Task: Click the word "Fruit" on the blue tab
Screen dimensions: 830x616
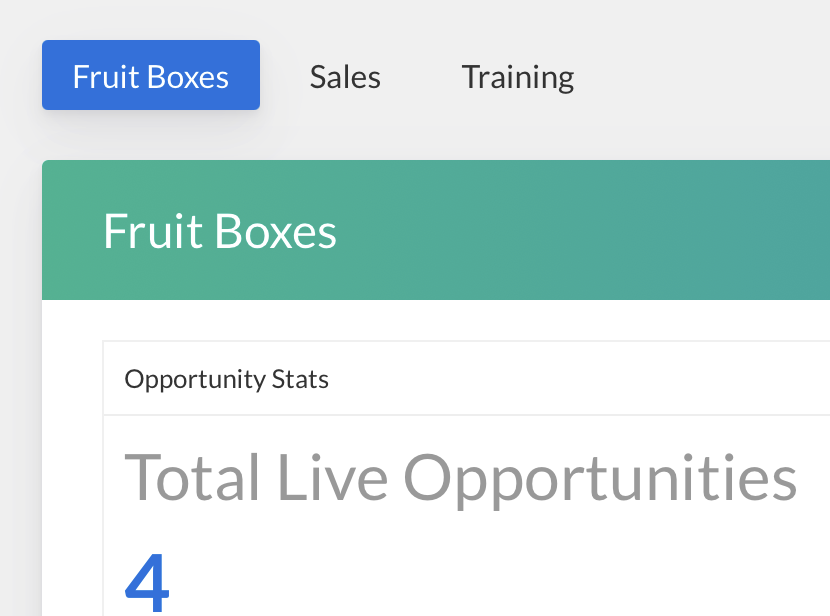Action: 106,77
